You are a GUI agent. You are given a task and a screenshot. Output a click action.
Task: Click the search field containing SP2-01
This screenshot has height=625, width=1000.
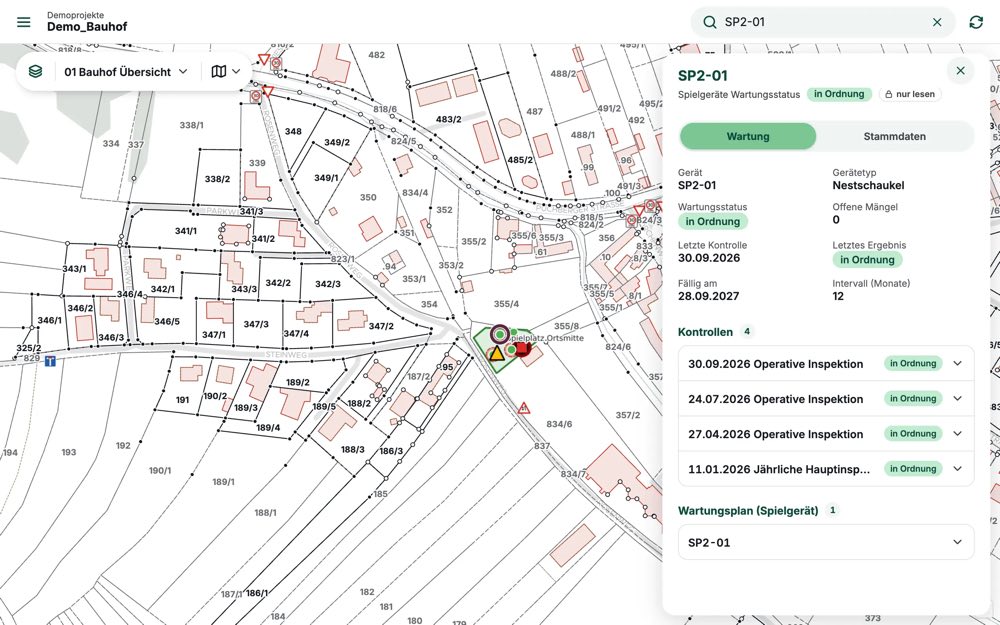coord(823,22)
